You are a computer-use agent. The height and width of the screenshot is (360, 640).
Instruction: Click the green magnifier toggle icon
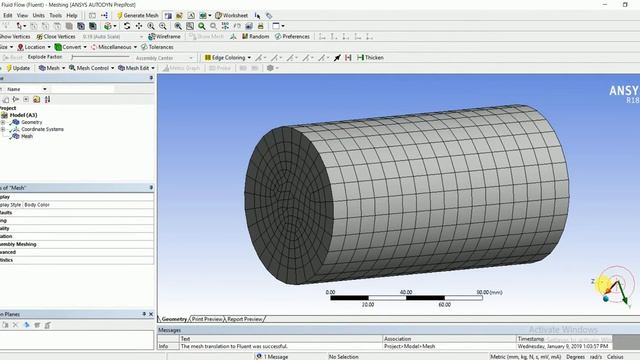point(202,26)
